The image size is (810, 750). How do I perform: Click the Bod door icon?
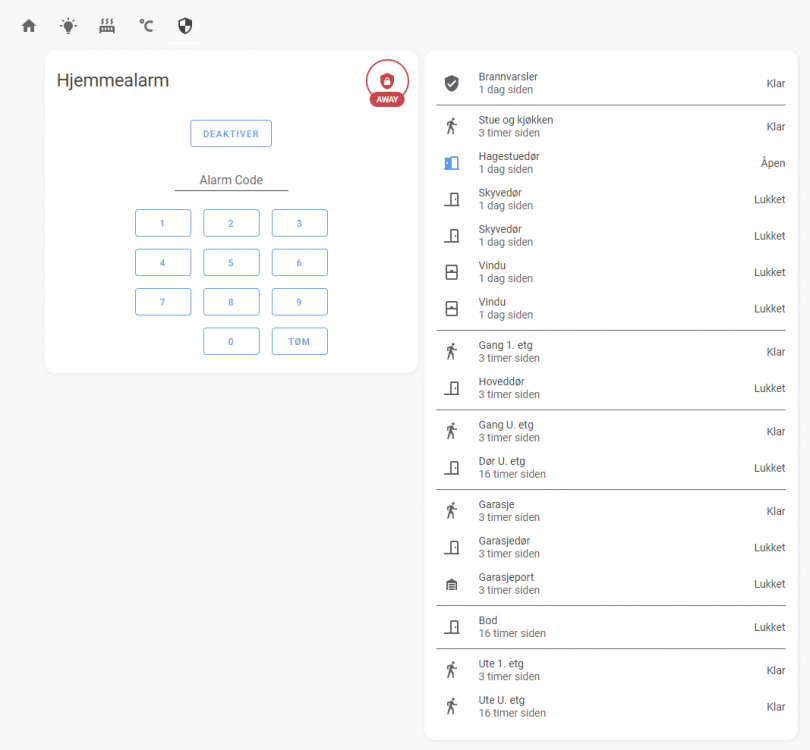(452, 627)
